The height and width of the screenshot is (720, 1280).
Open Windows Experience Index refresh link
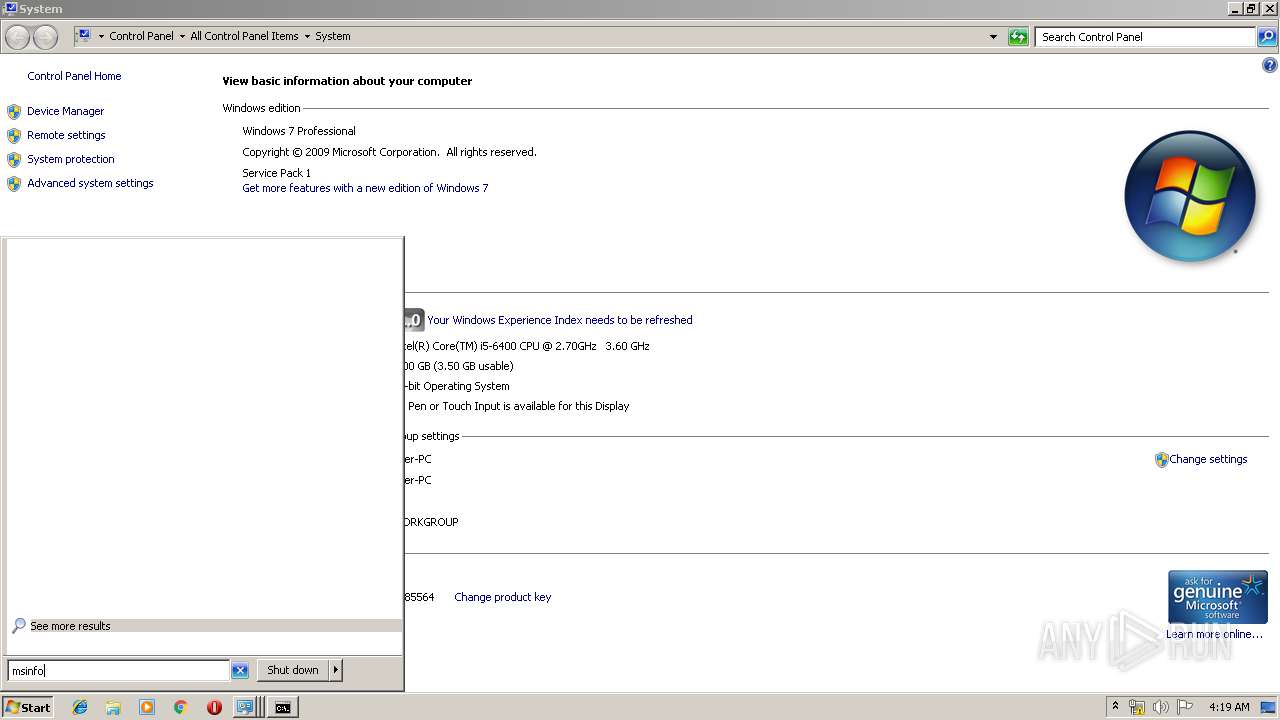coord(559,320)
